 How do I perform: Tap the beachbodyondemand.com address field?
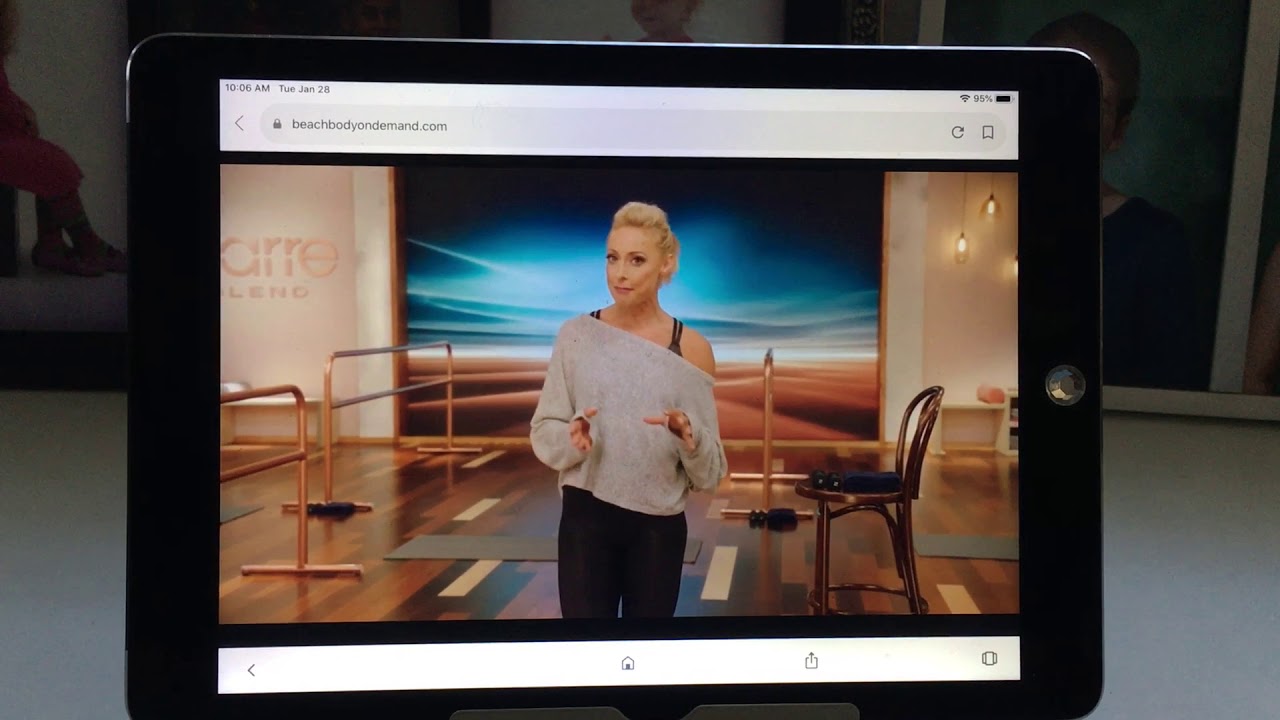[634, 127]
